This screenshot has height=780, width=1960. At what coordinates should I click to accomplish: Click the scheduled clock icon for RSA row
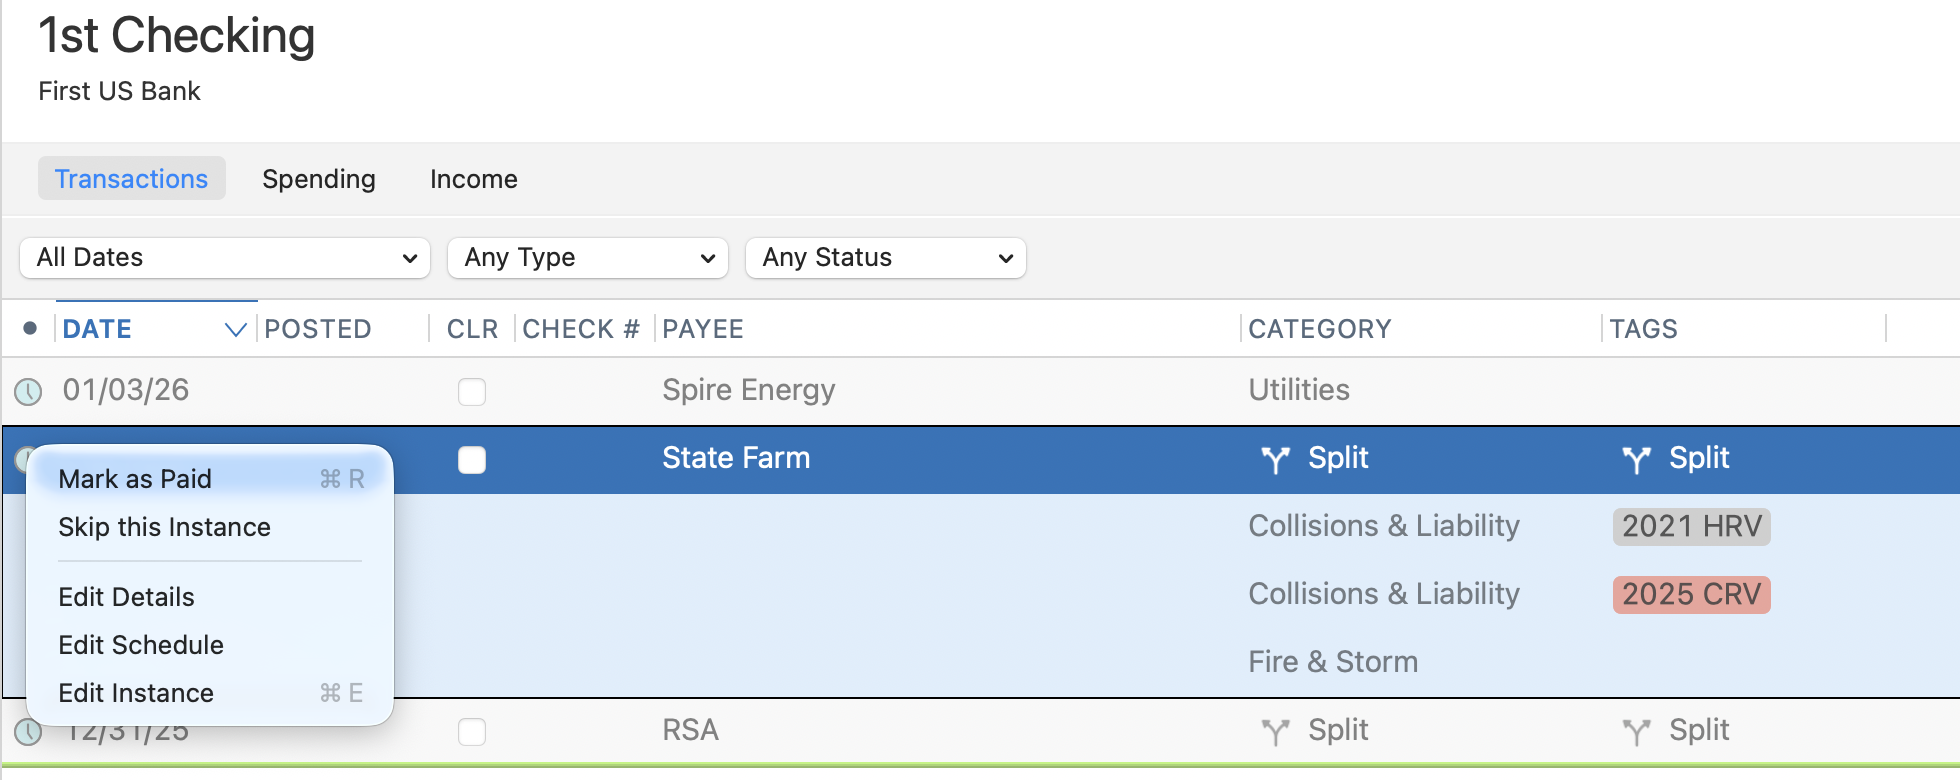[28, 733]
